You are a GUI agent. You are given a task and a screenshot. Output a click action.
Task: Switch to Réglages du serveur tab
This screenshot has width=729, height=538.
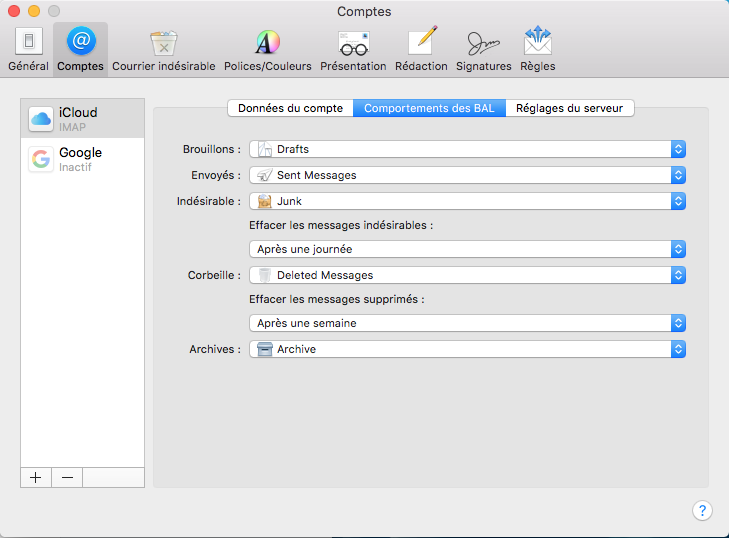tap(570, 108)
